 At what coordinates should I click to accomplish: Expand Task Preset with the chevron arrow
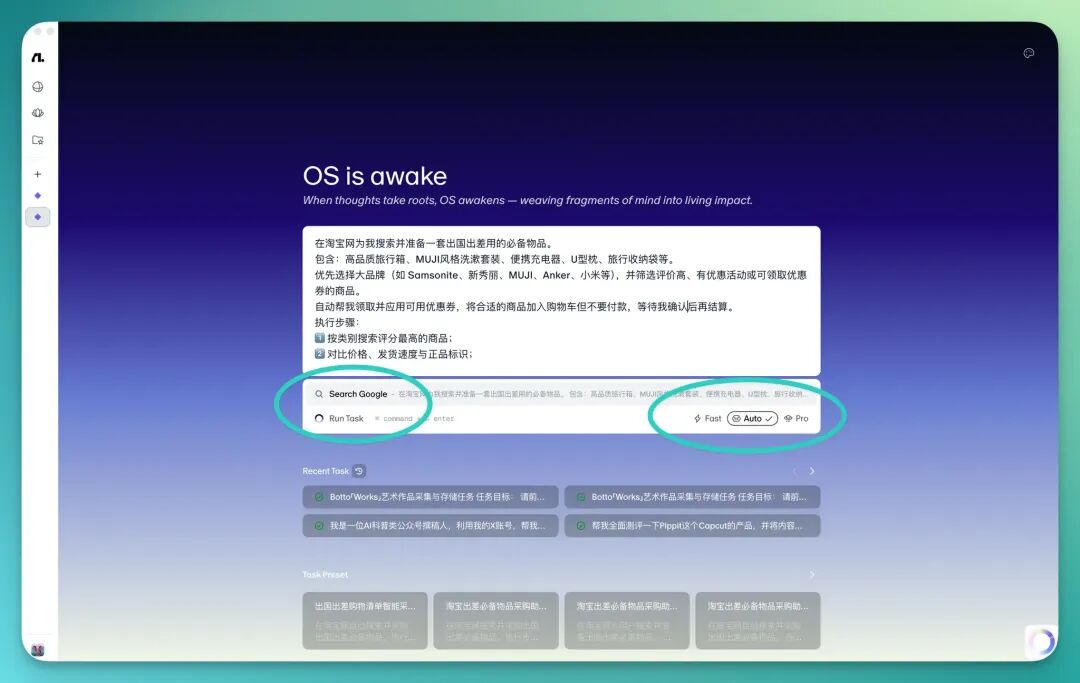coord(812,575)
